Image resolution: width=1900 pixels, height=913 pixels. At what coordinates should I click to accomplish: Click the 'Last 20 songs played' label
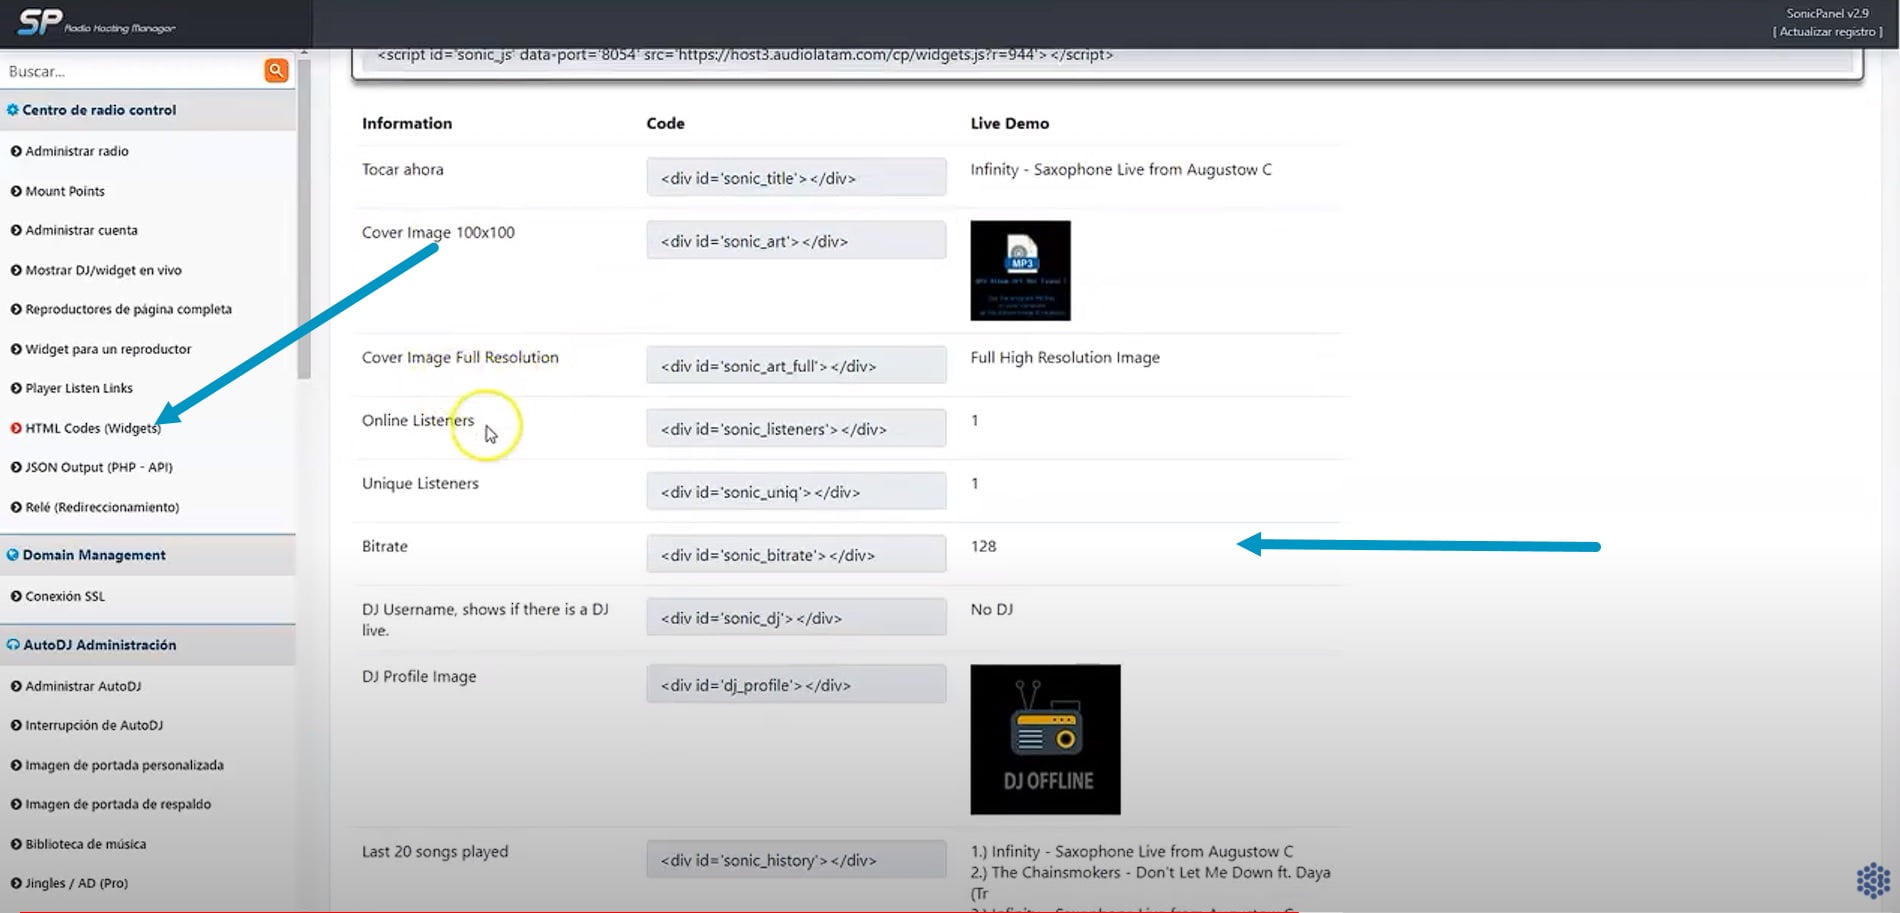tap(435, 852)
